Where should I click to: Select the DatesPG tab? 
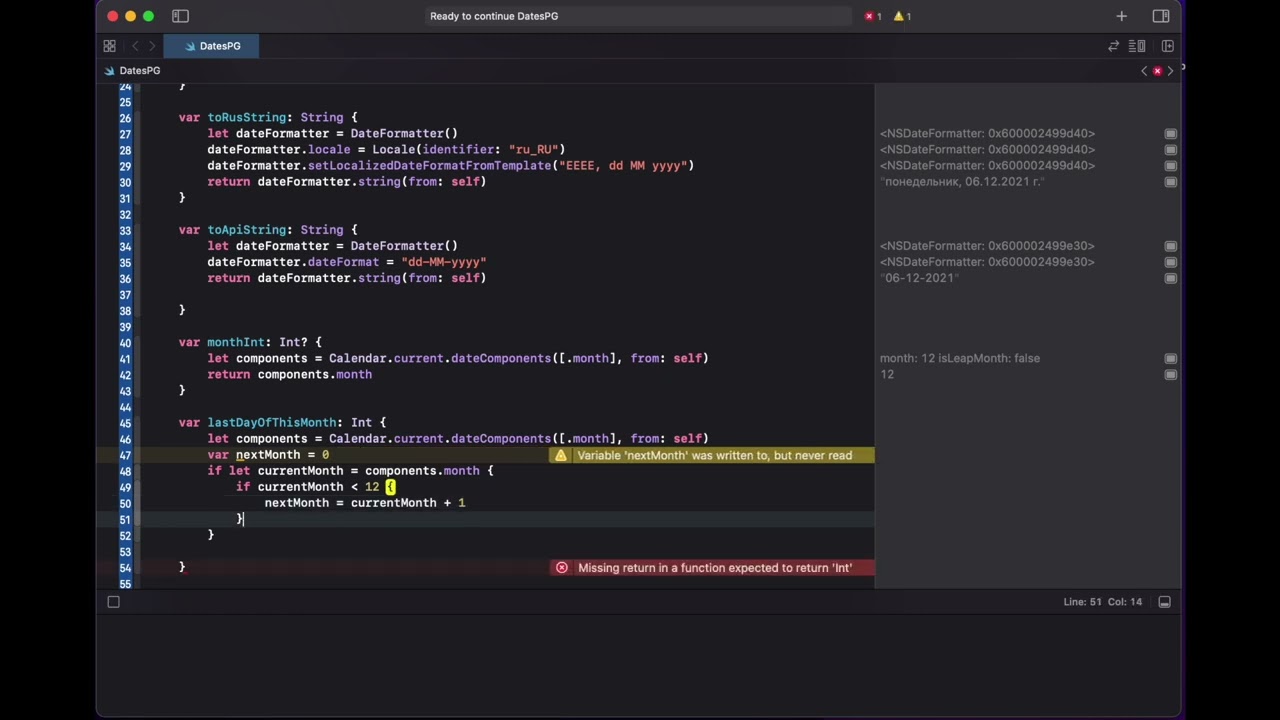coord(212,46)
